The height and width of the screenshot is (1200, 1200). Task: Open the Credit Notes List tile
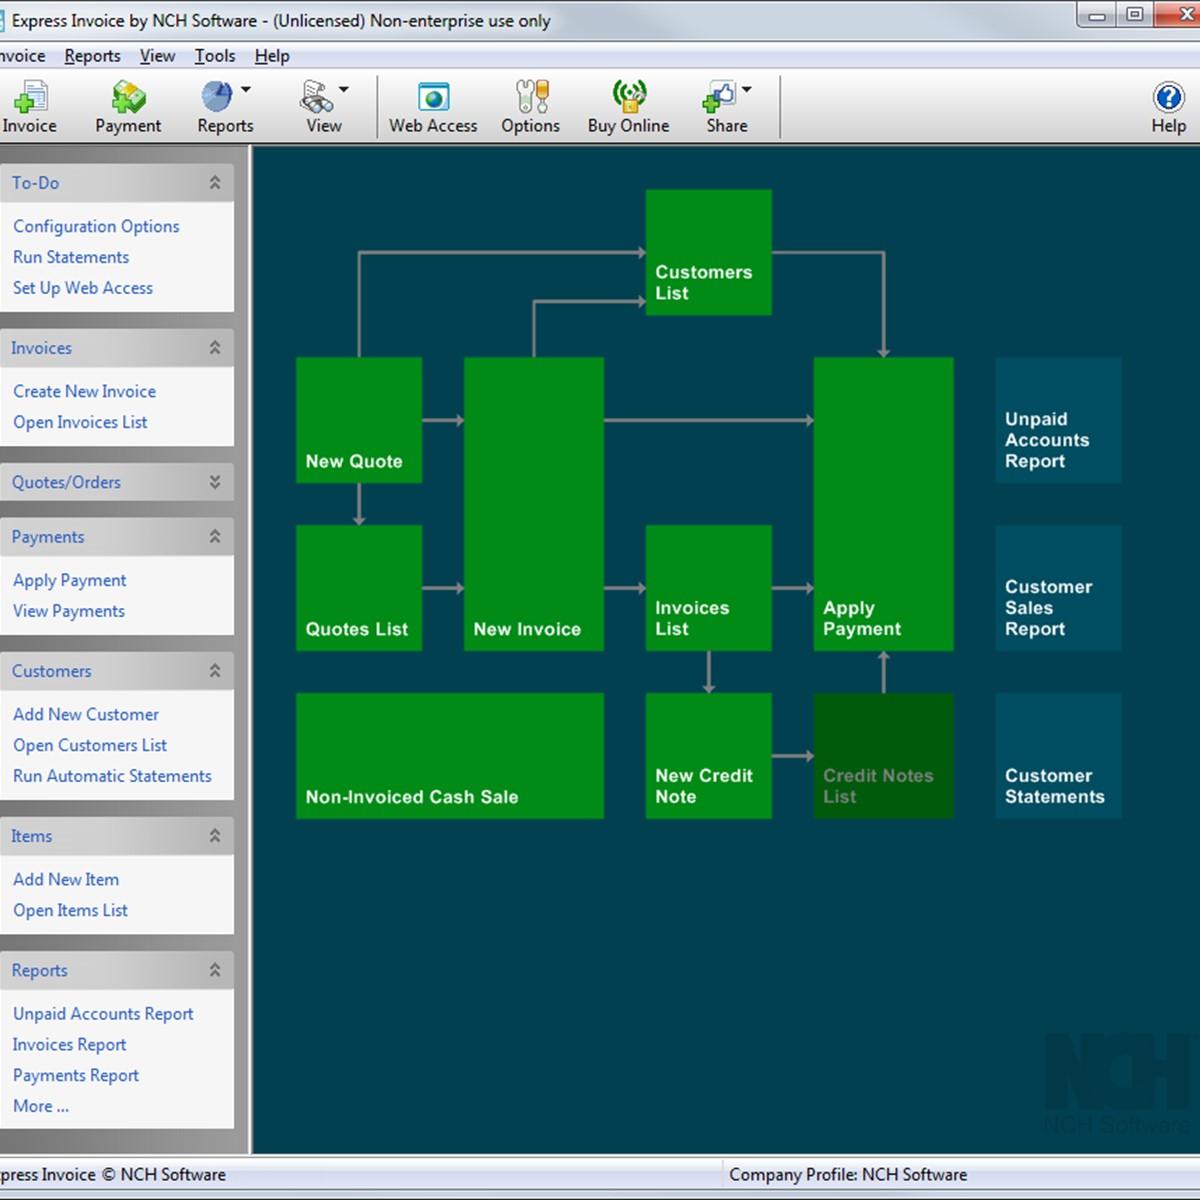[883, 756]
